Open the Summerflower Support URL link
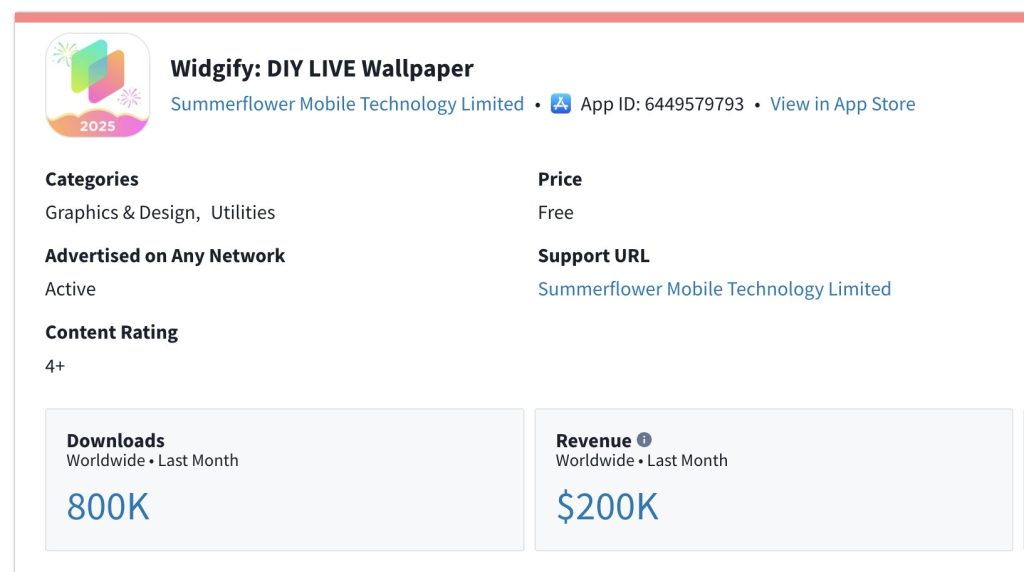1024x572 pixels. (714, 289)
